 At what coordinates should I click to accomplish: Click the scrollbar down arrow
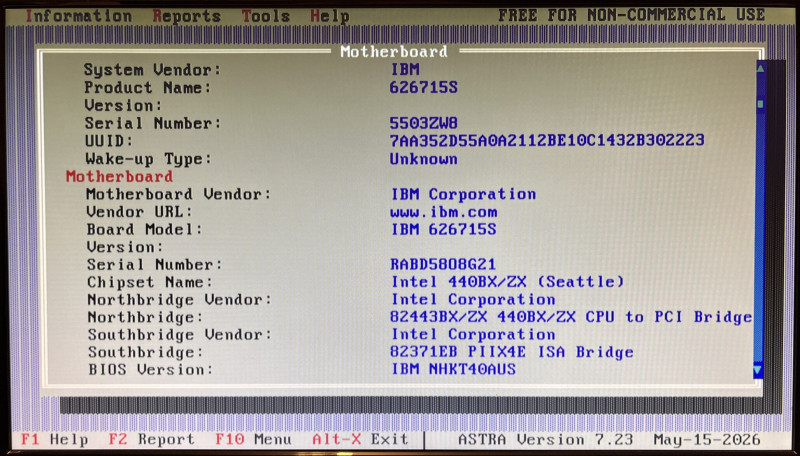point(758,370)
